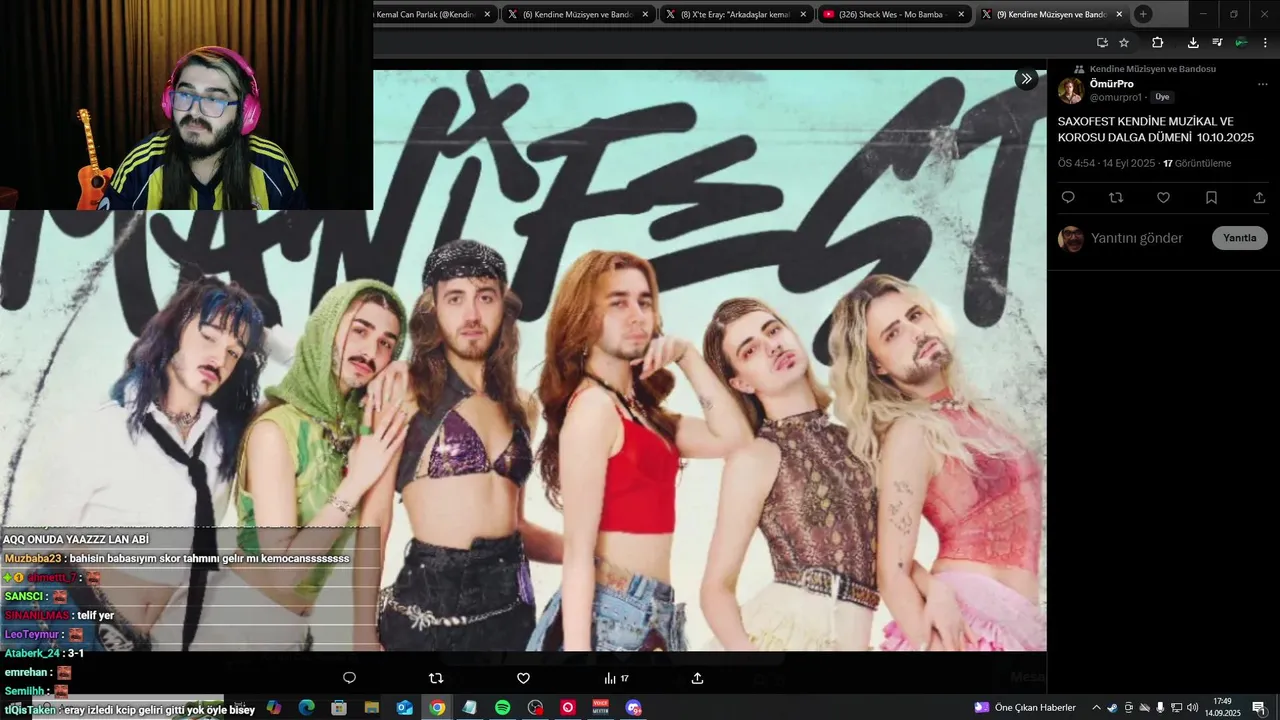Bookmark this page with star icon

coord(1124,42)
